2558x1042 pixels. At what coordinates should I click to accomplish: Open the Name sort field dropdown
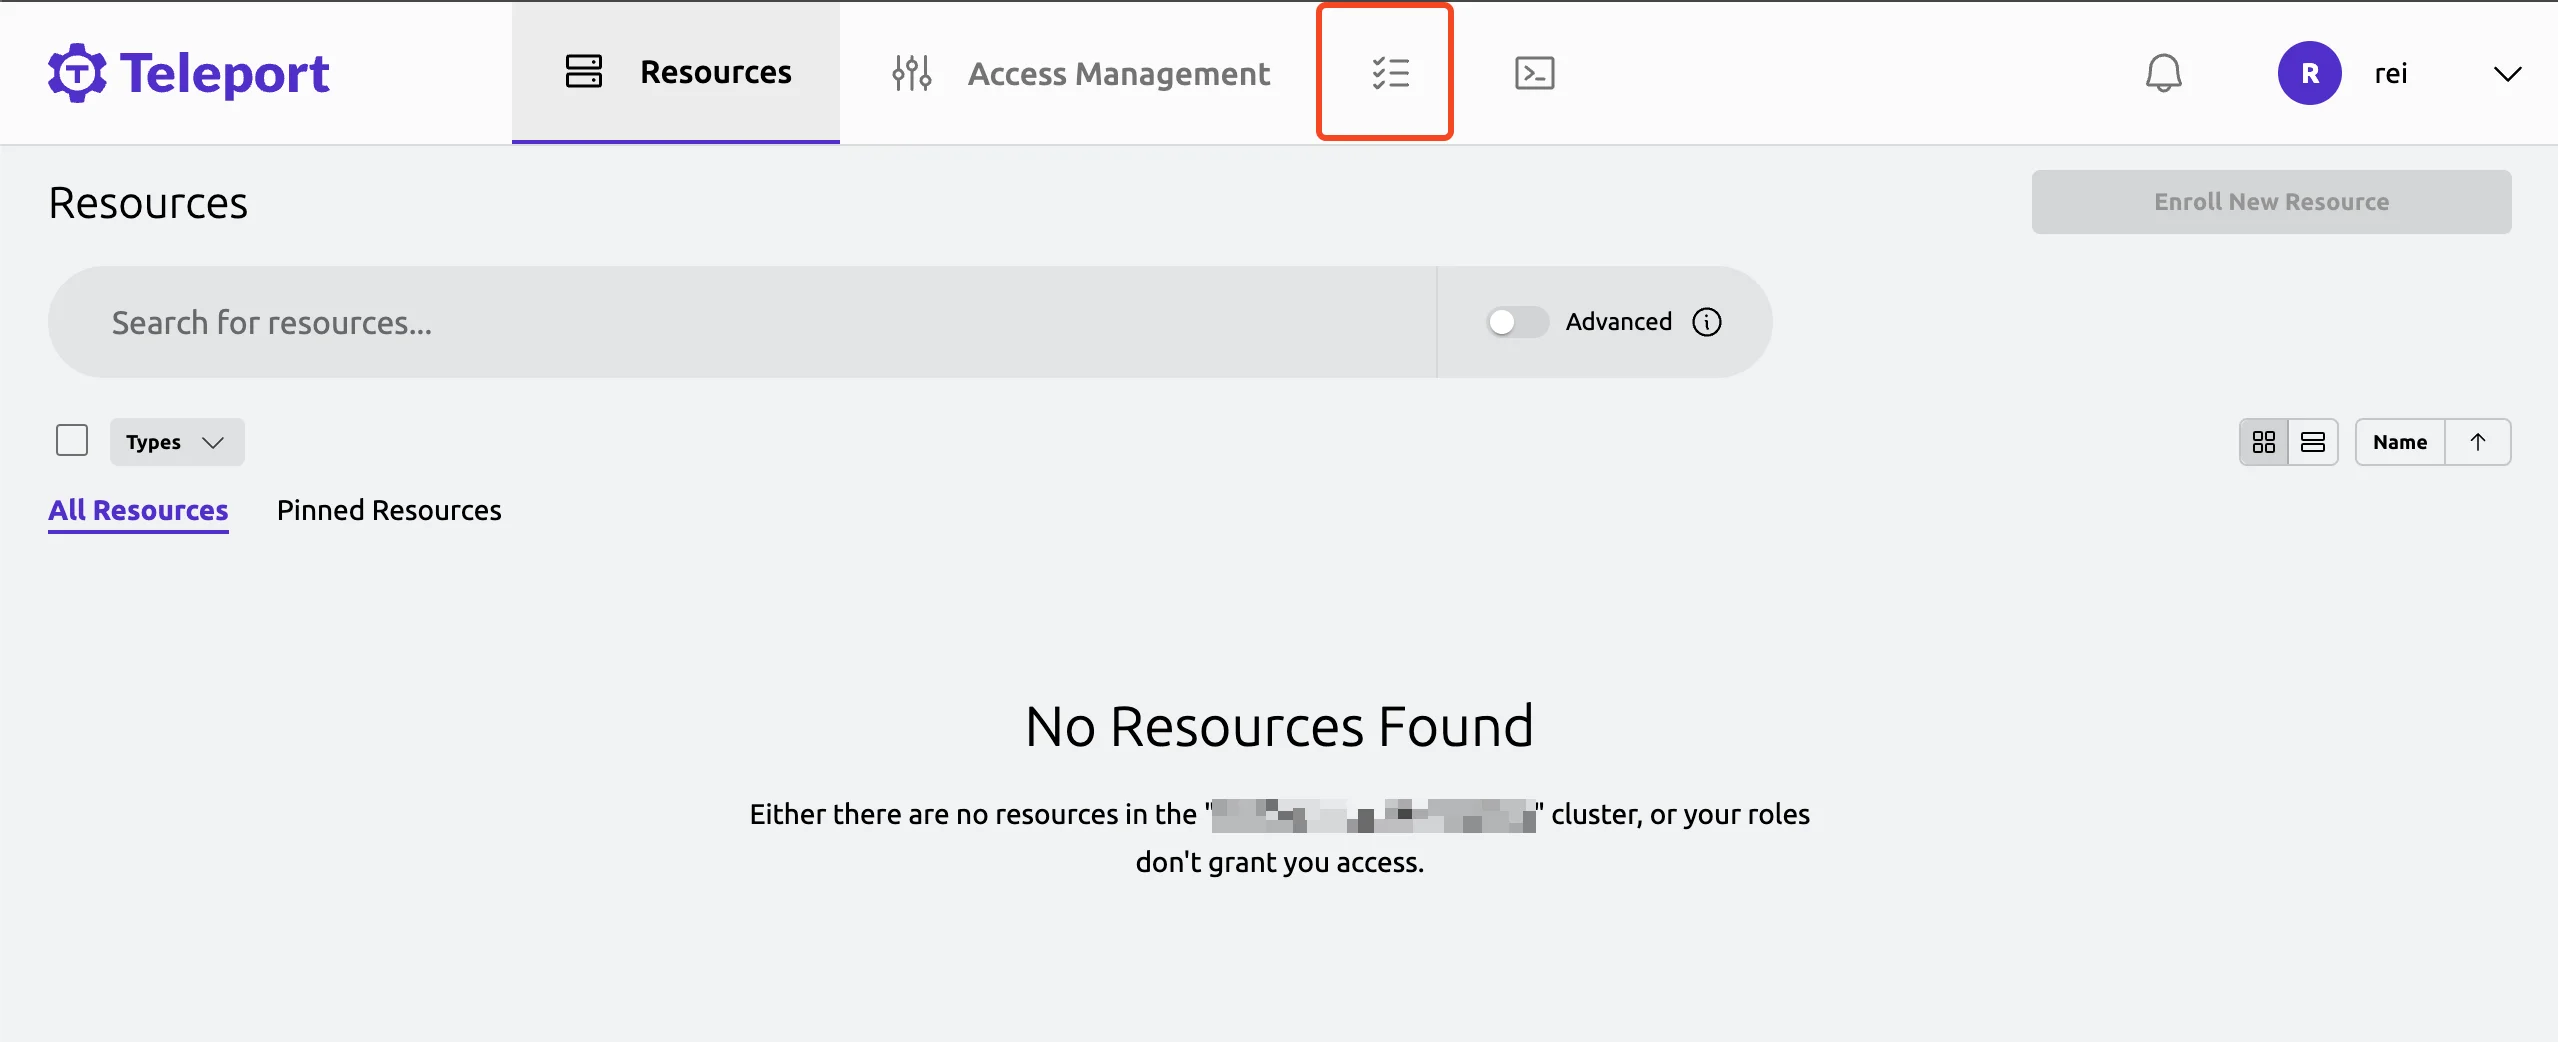pyautogui.click(x=2400, y=442)
